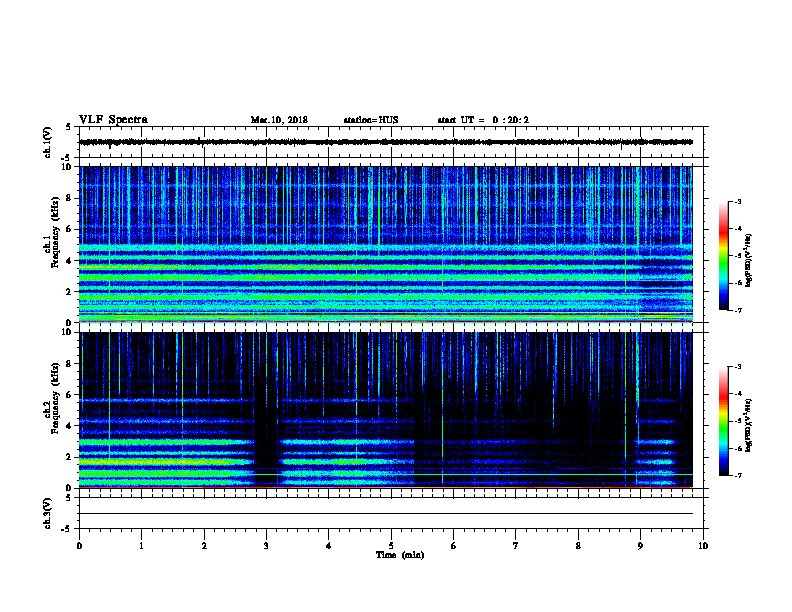Click the ch.2 spectrogram panel
This screenshot has width=792, height=612.
pos(386,410)
